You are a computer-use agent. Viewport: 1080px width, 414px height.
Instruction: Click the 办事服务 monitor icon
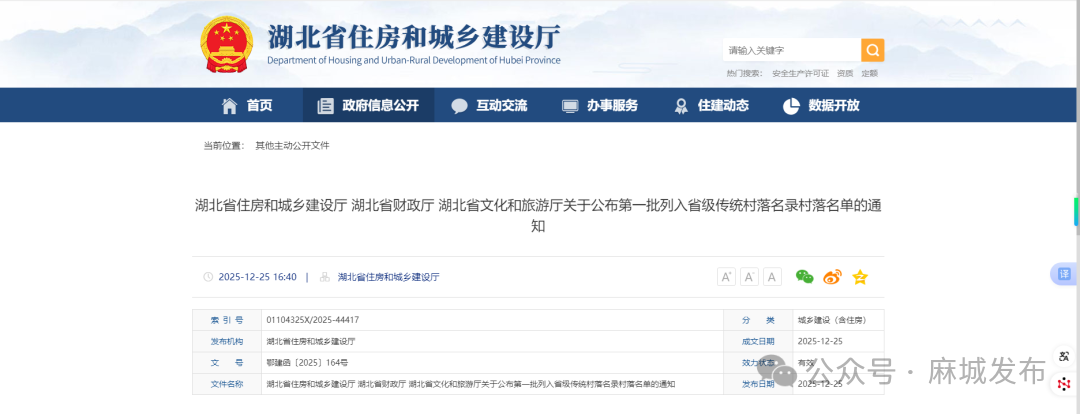click(570, 106)
